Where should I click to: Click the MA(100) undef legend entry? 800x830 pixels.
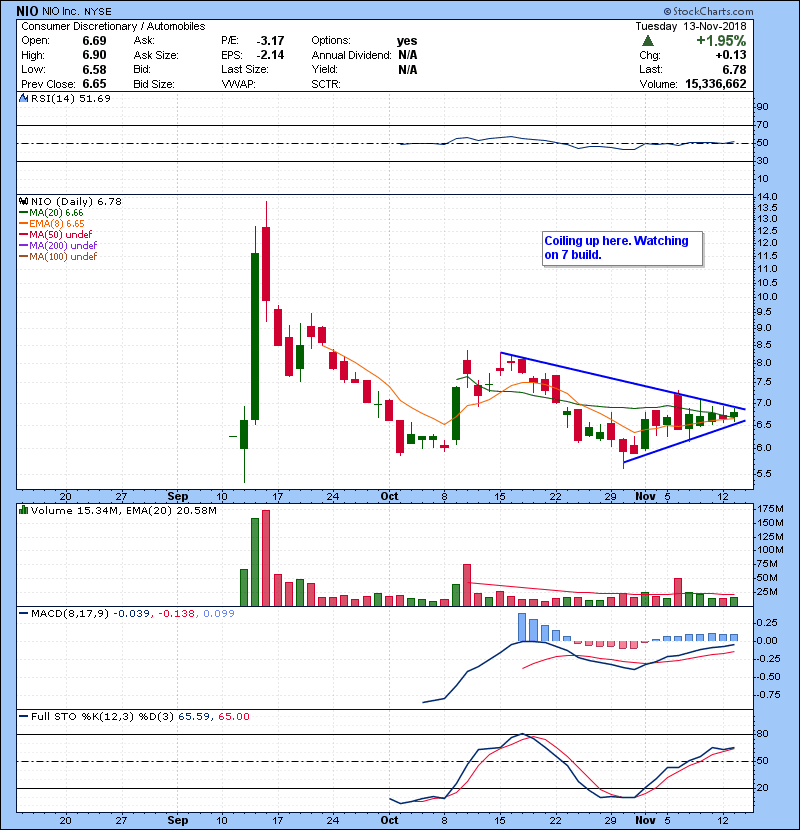tap(63, 256)
